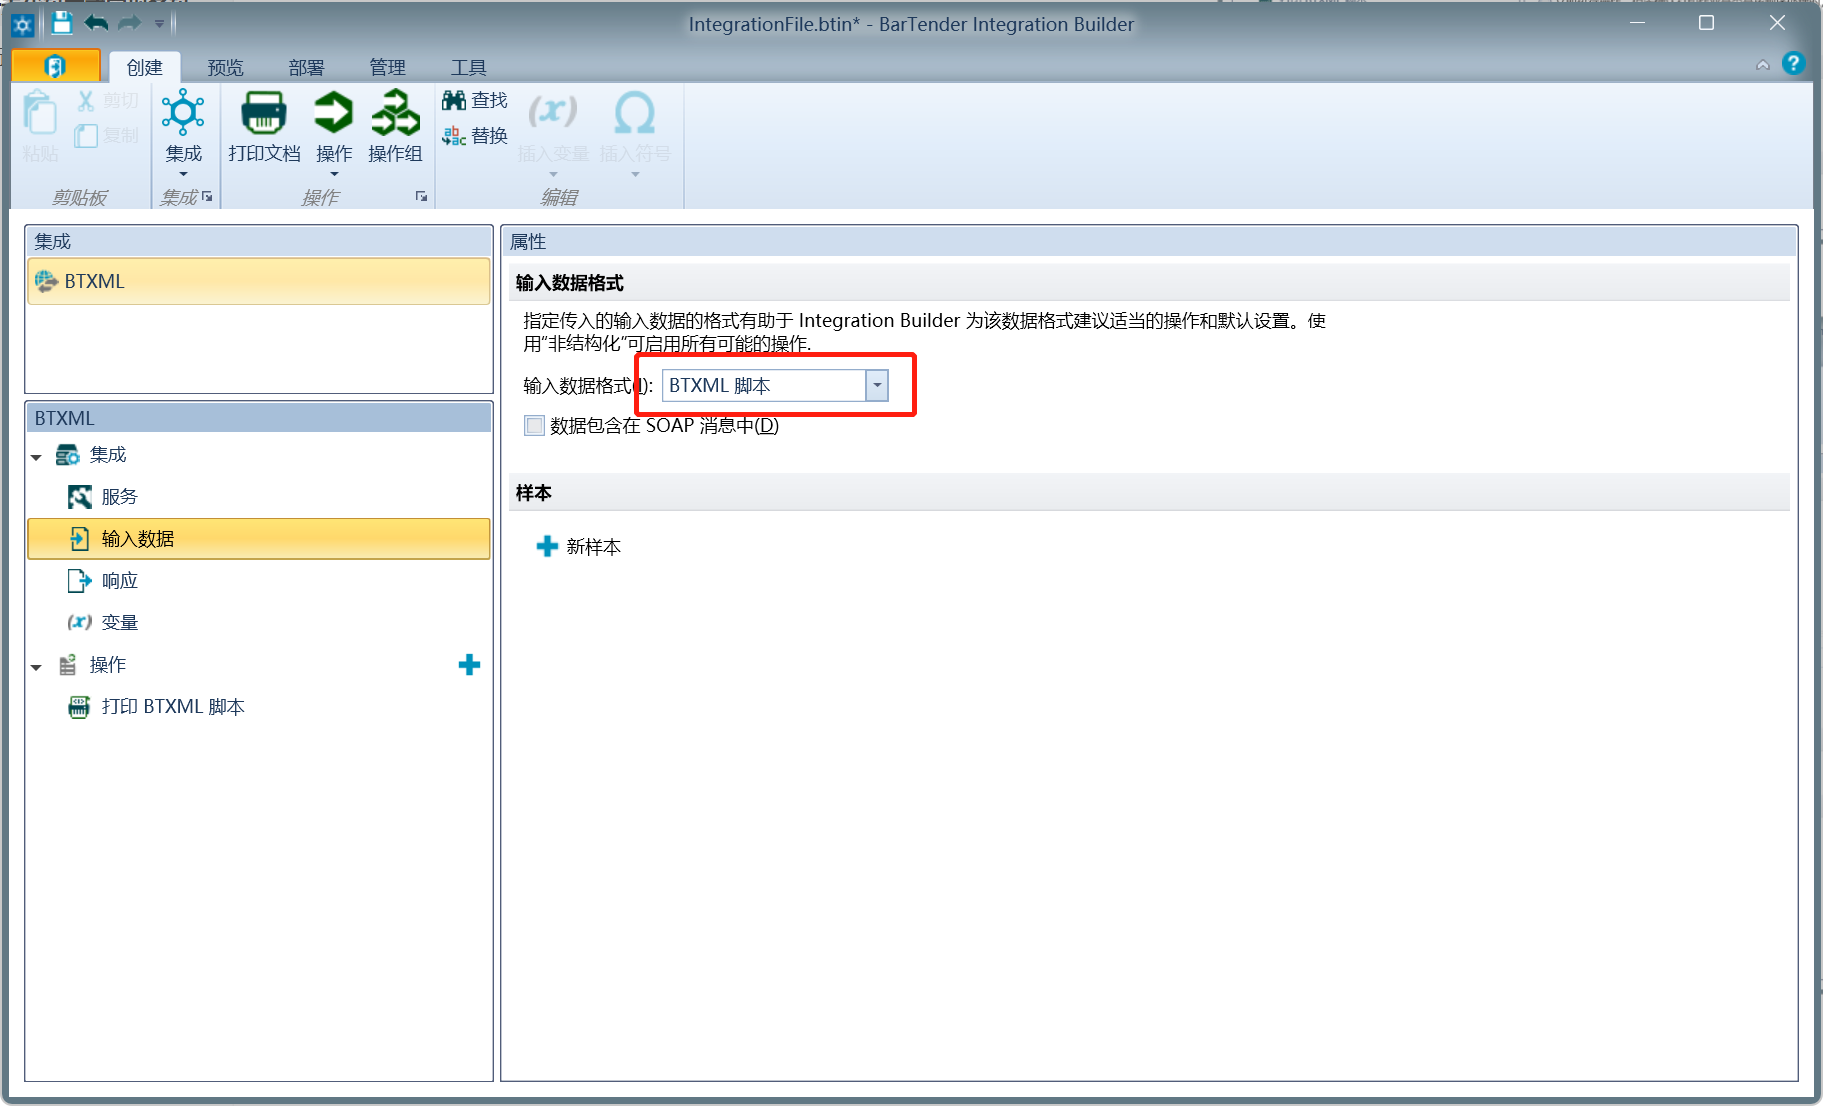Enable 数据包含在 SOAP 消息中 checkbox
1823x1106 pixels.
click(x=535, y=426)
